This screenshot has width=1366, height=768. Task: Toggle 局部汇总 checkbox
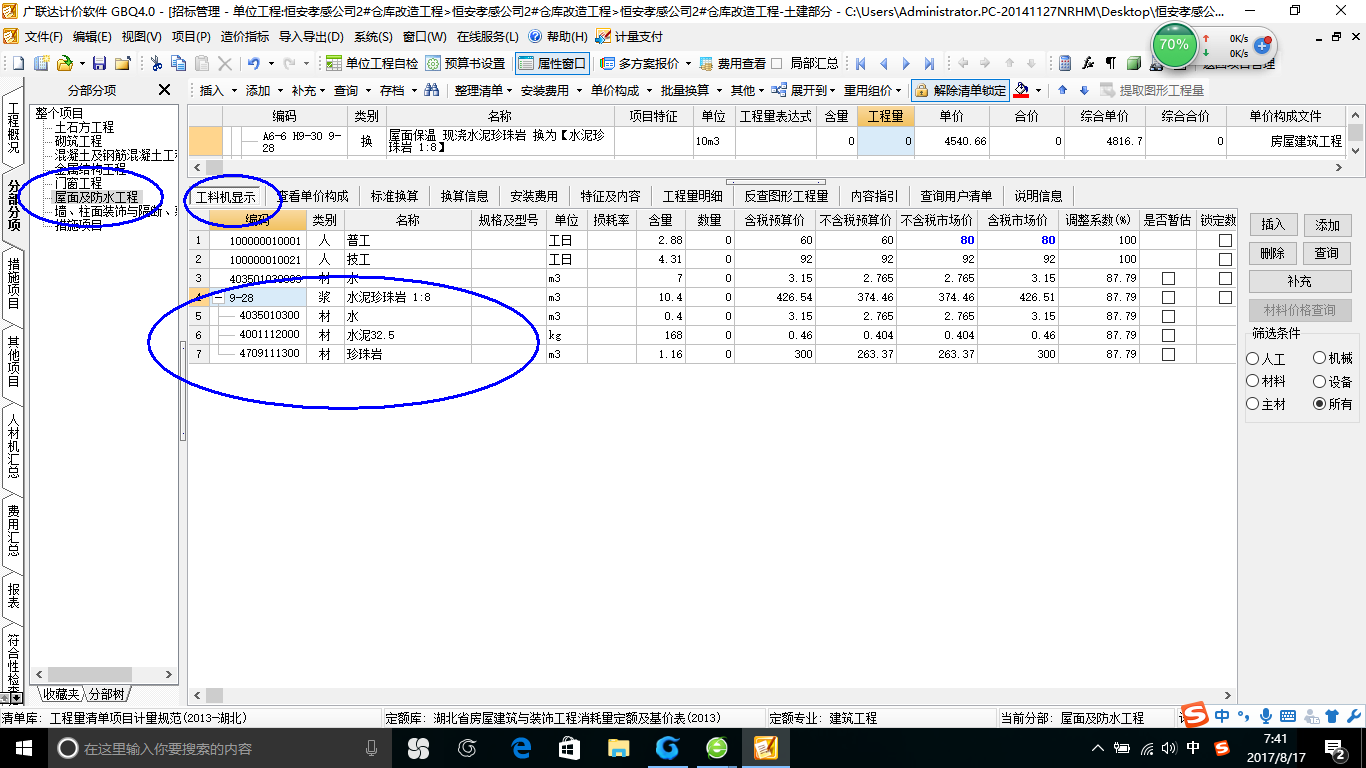pos(777,63)
